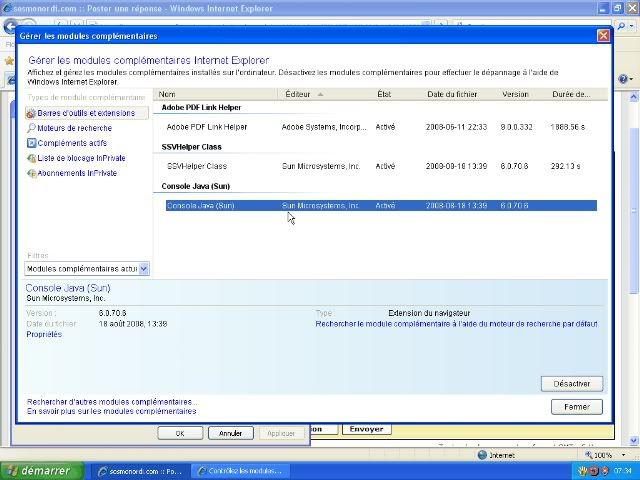Select Barres d'outils et extensions category

point(86,113)
